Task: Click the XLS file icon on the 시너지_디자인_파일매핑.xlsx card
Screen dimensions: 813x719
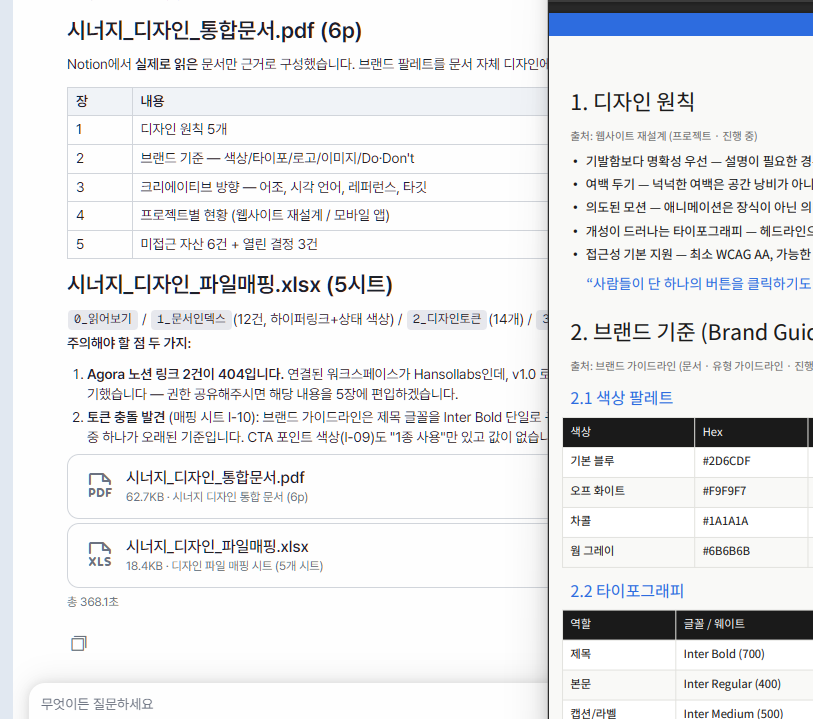Action: (100, 555)
